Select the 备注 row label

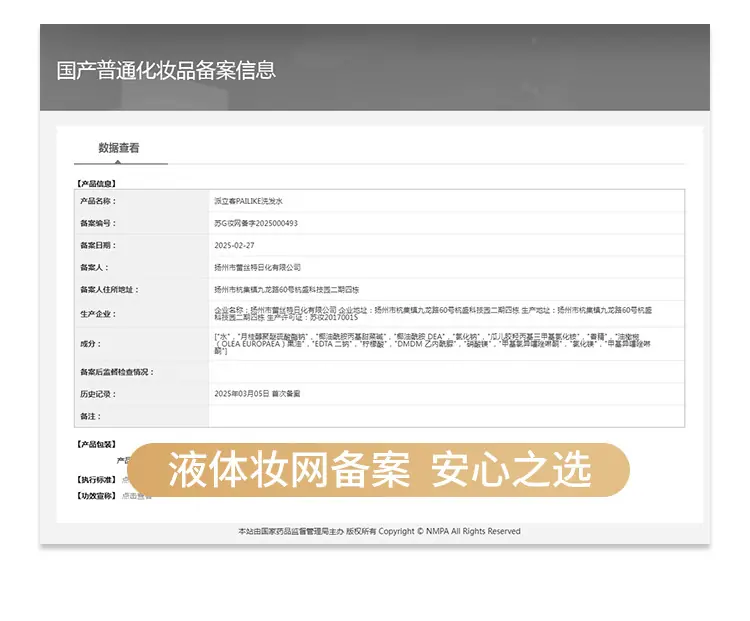tap(90, 416)
